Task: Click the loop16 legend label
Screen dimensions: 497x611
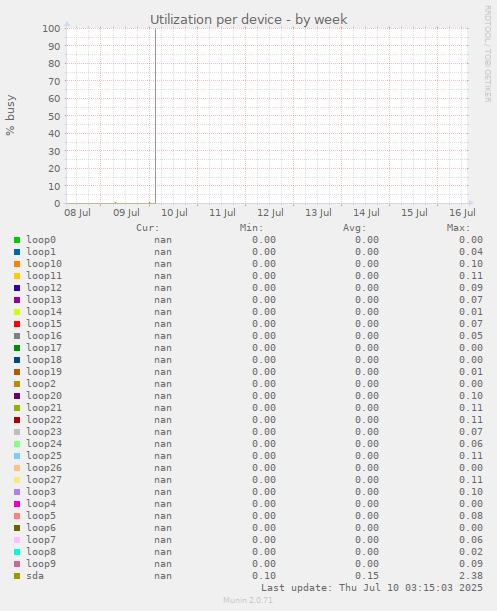Action: click(44, 336)
